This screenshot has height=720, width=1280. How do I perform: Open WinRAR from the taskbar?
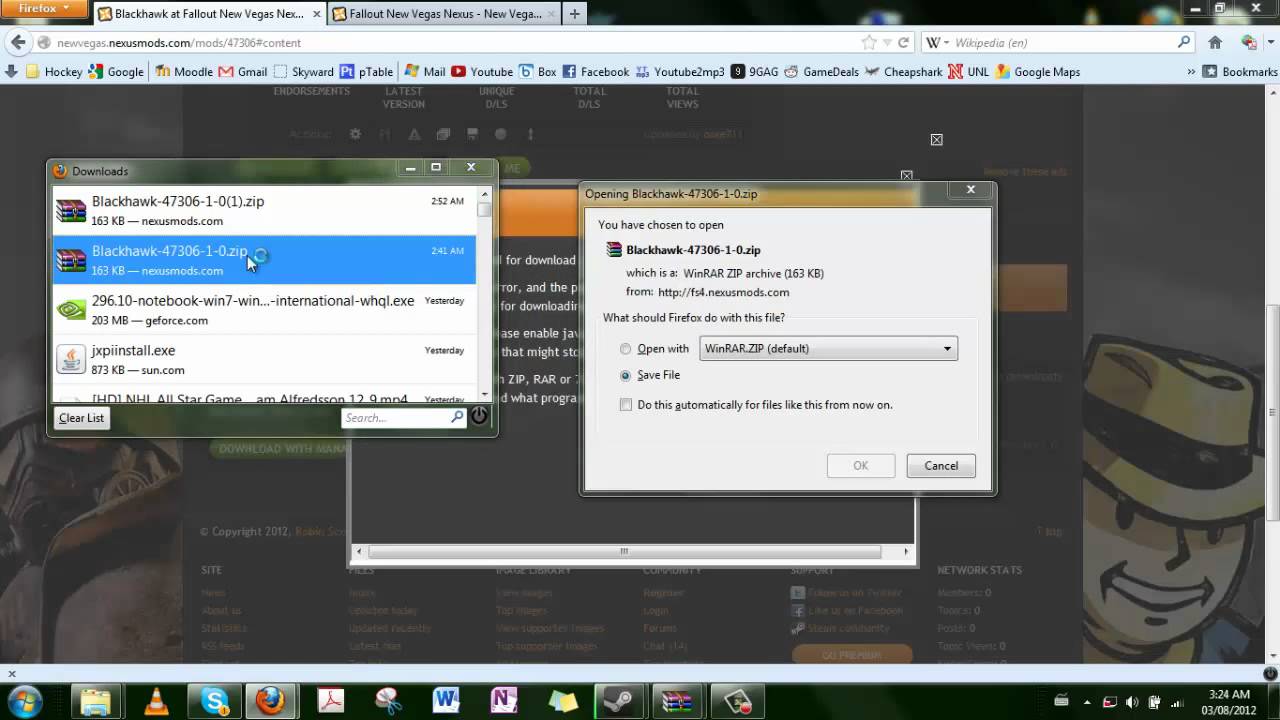coord(676,701)
